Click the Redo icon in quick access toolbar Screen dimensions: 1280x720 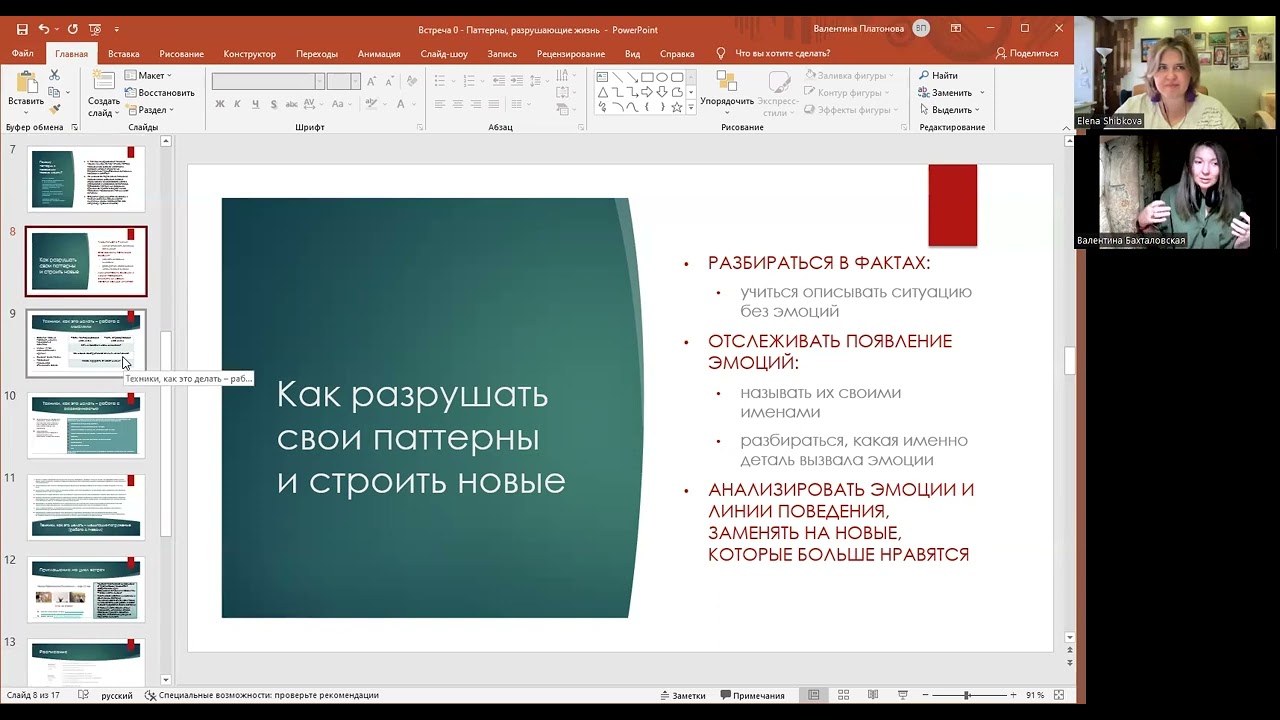coord(72,30)
